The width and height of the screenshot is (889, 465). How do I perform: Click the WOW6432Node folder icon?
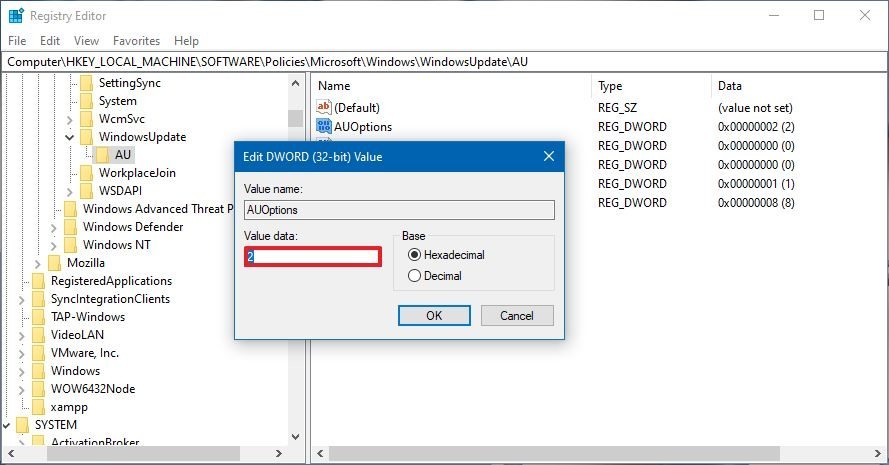coord(39,389)
